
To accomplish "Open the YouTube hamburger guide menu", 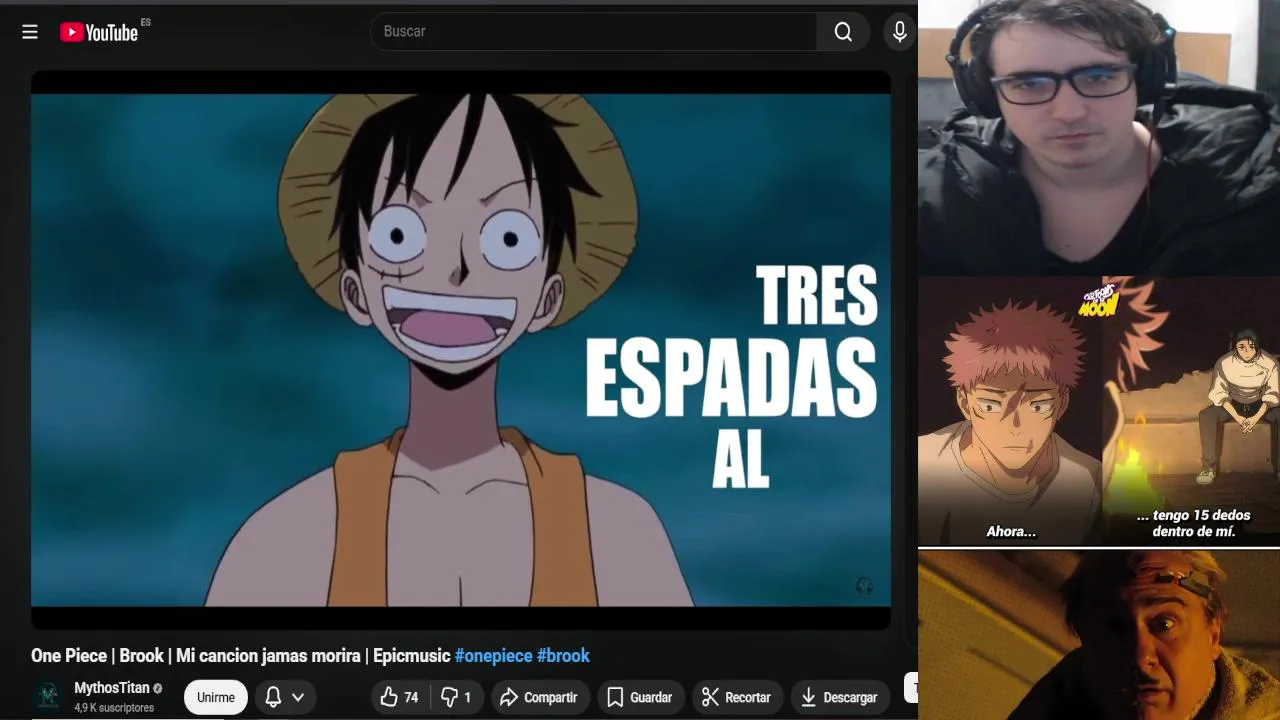I will point(30,32).
